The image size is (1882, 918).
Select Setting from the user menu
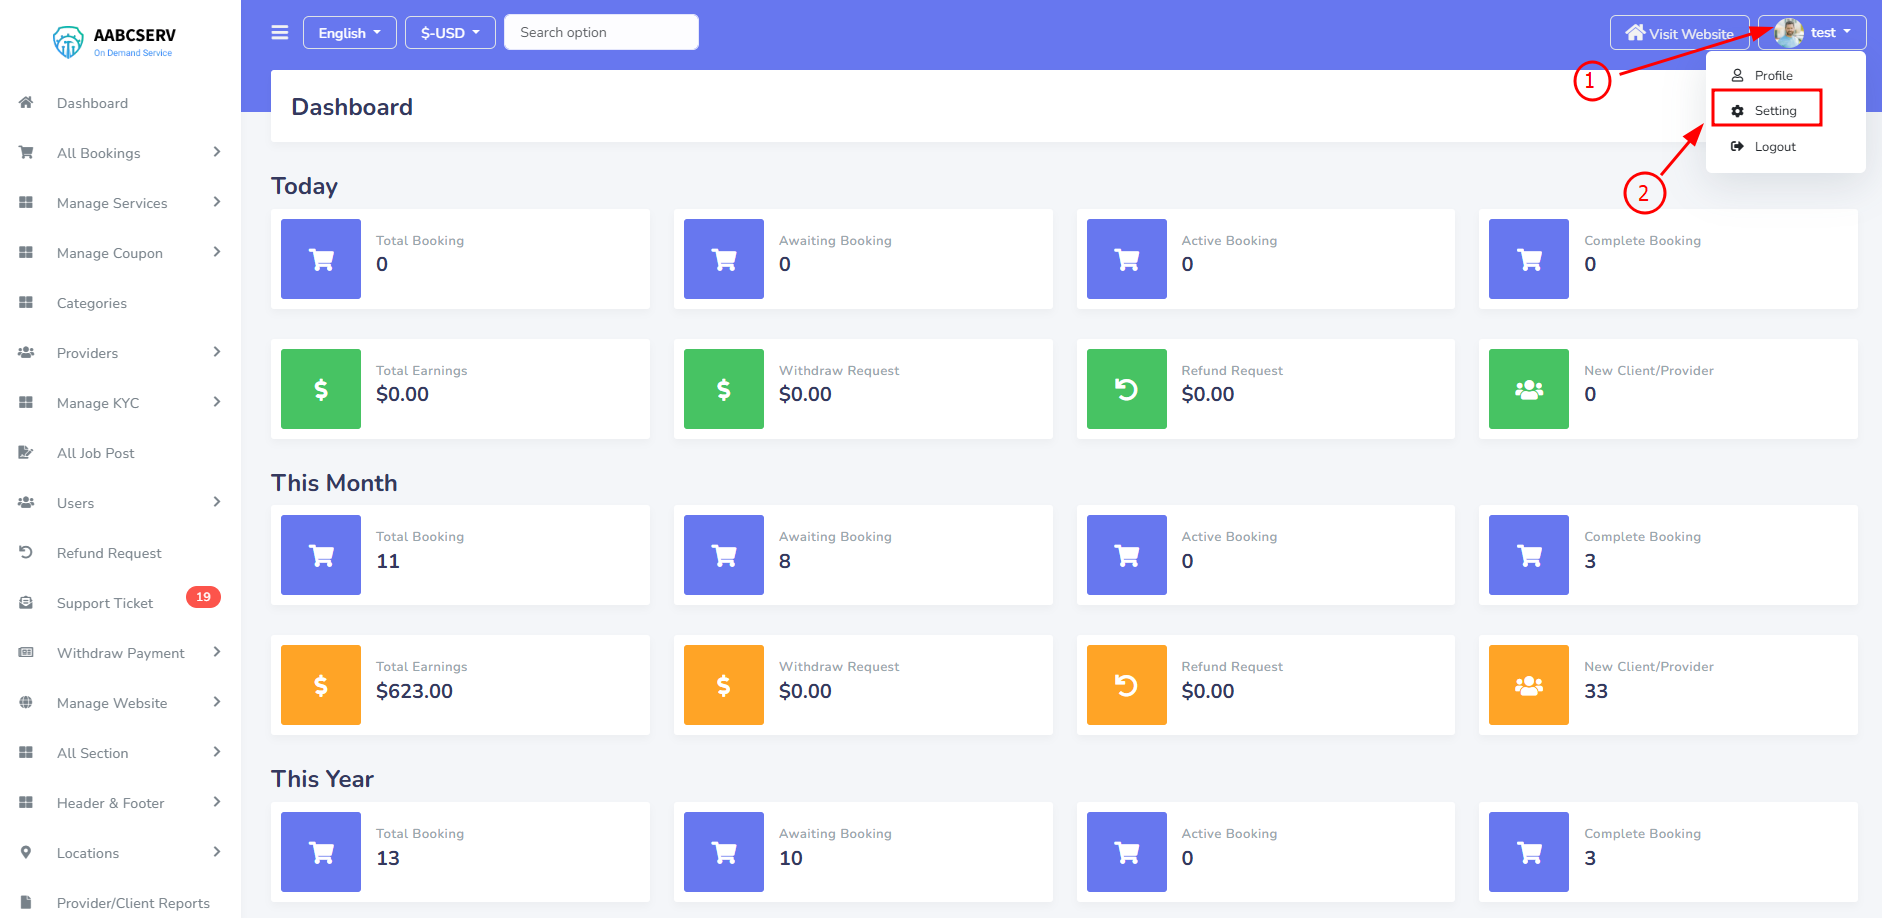tap(1775, 111)
